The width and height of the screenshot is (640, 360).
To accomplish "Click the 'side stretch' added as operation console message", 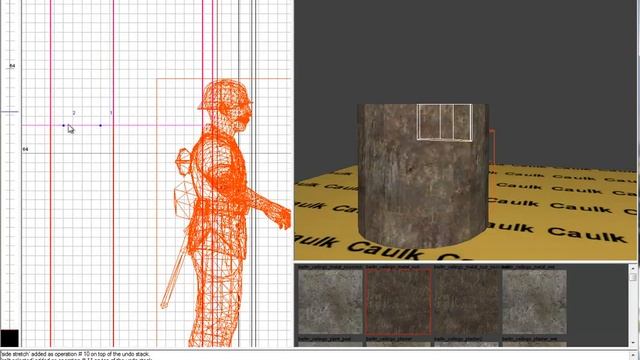I will [x=76, y=354].
